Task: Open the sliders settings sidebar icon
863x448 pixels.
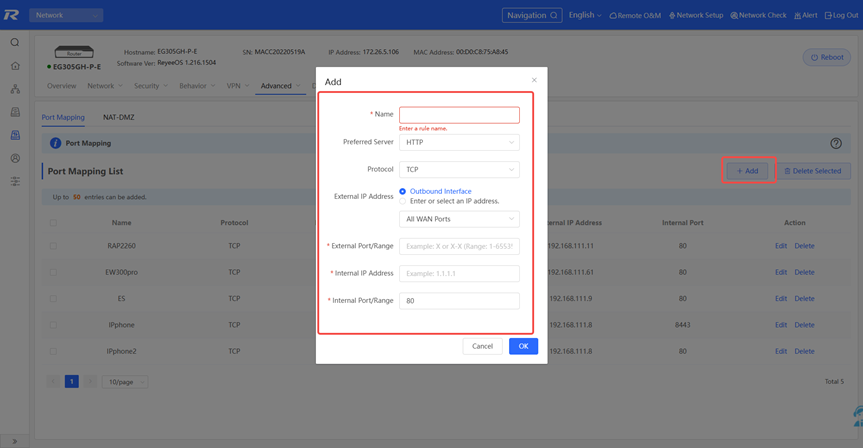Action: tap(15, 181)
